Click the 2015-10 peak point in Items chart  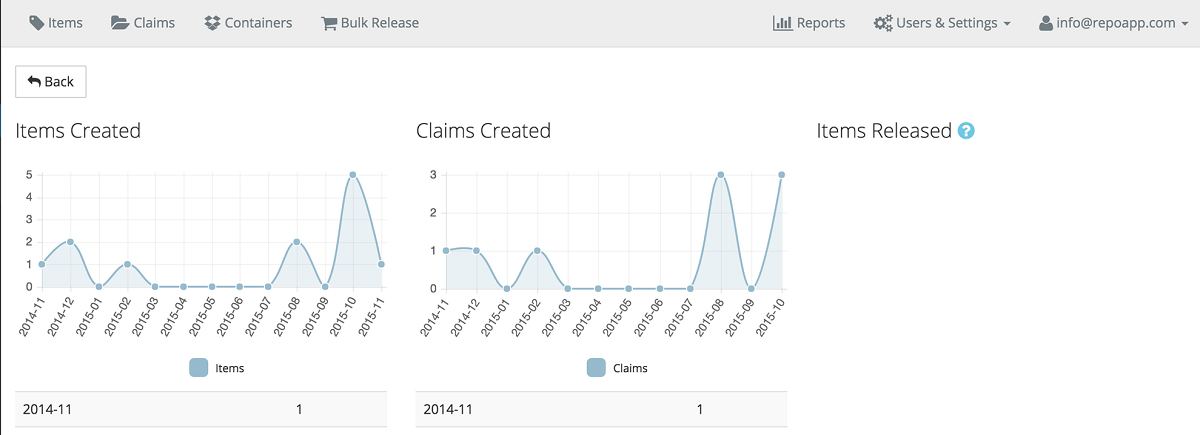coord(353,175)
